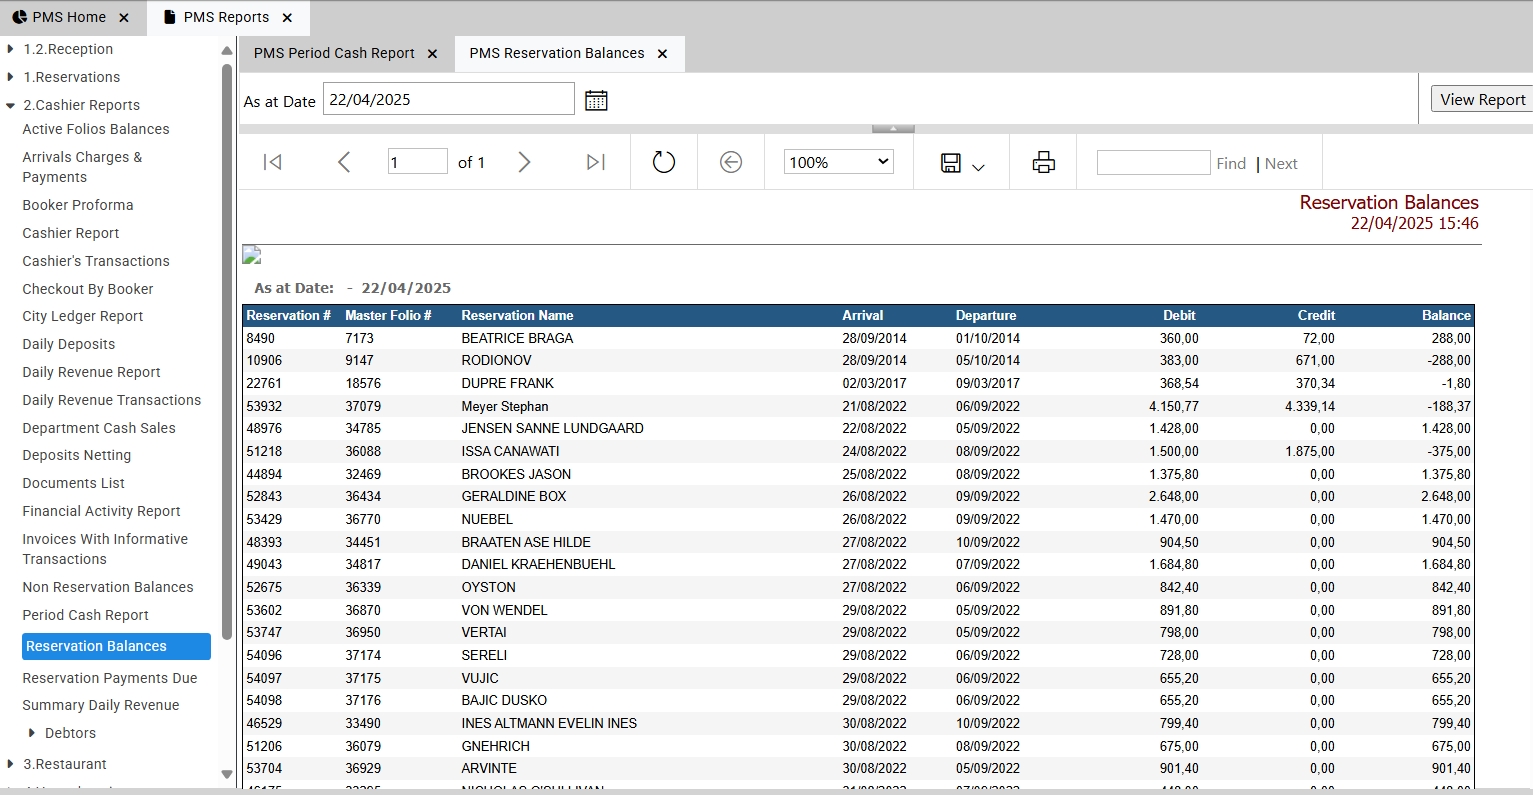Jump to last report page

[596, 162]
